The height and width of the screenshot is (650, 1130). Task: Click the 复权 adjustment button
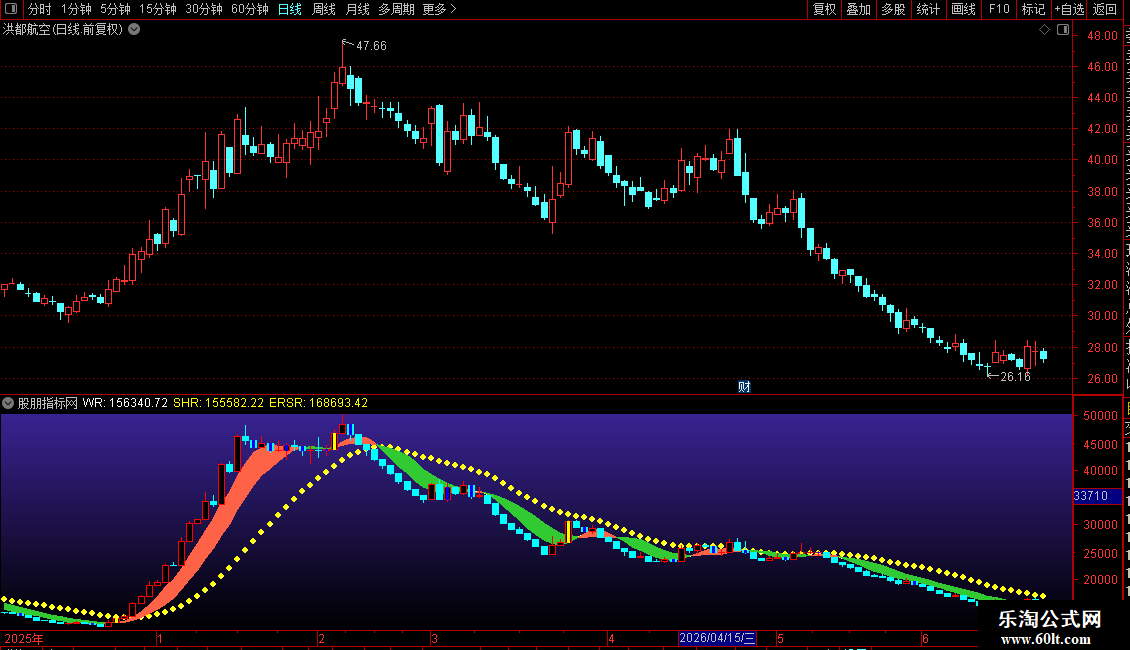(x=824, y=9)
